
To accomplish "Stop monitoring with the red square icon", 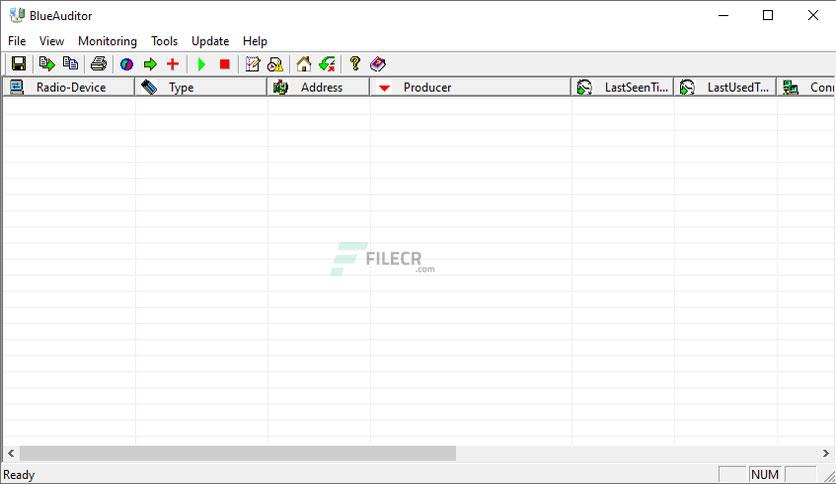I will coord(224,64).
